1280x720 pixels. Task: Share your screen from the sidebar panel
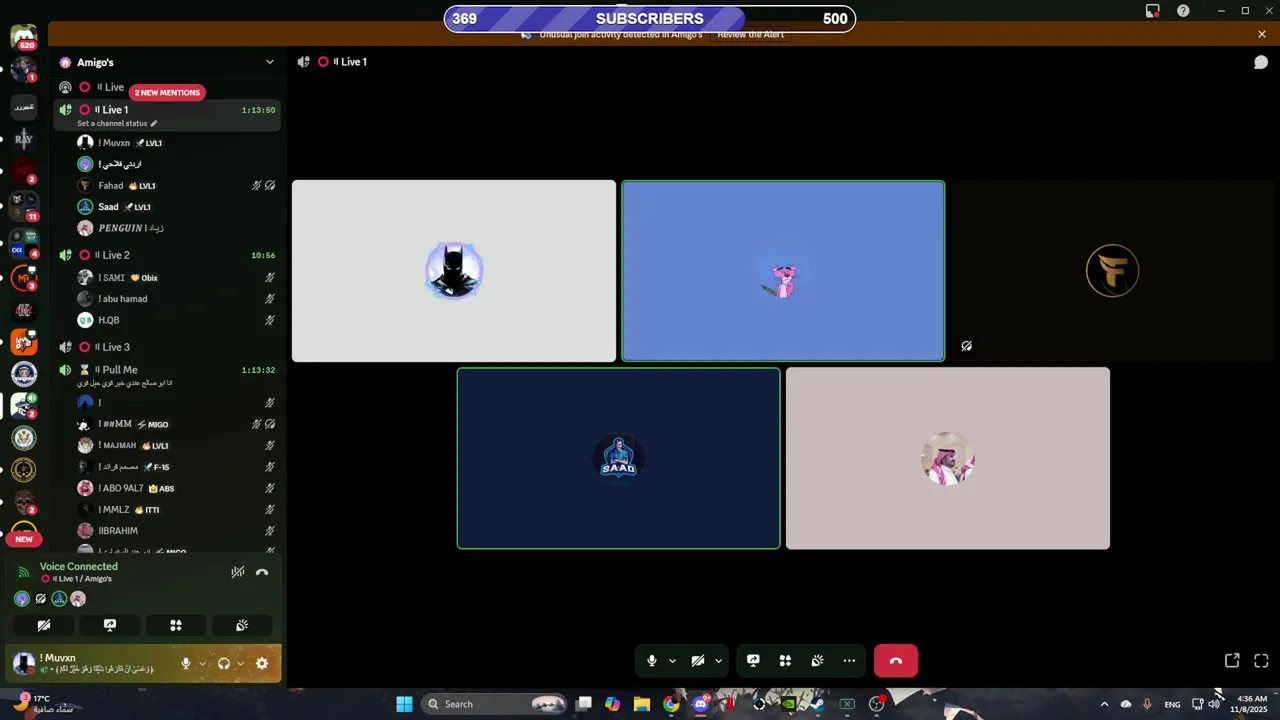click(110, 625)
